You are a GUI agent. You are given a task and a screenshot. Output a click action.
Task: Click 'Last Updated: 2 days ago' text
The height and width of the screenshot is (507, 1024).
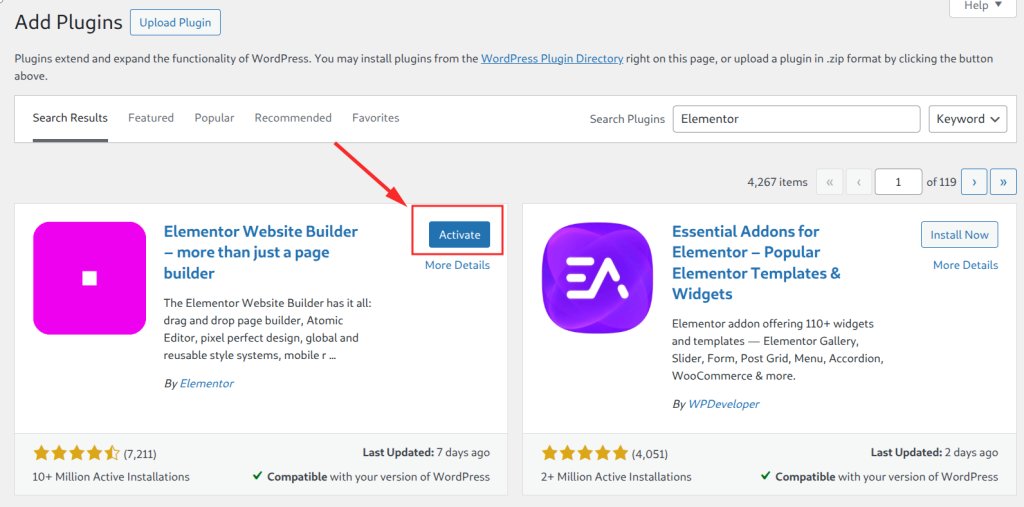[935, 452]
